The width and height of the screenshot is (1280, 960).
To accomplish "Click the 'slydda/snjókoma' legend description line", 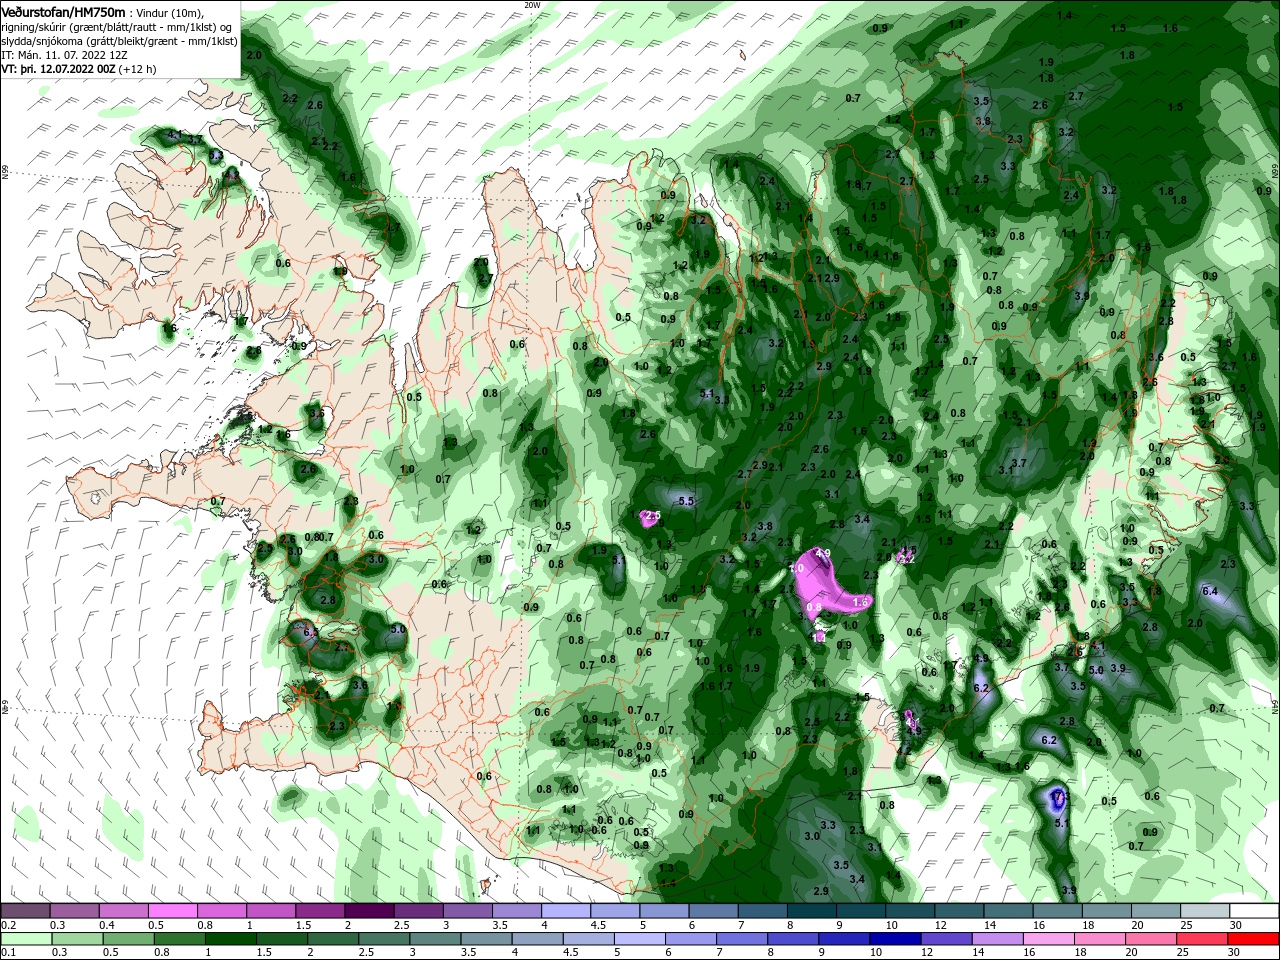I will pyautogui.click(x=119, y=41).
